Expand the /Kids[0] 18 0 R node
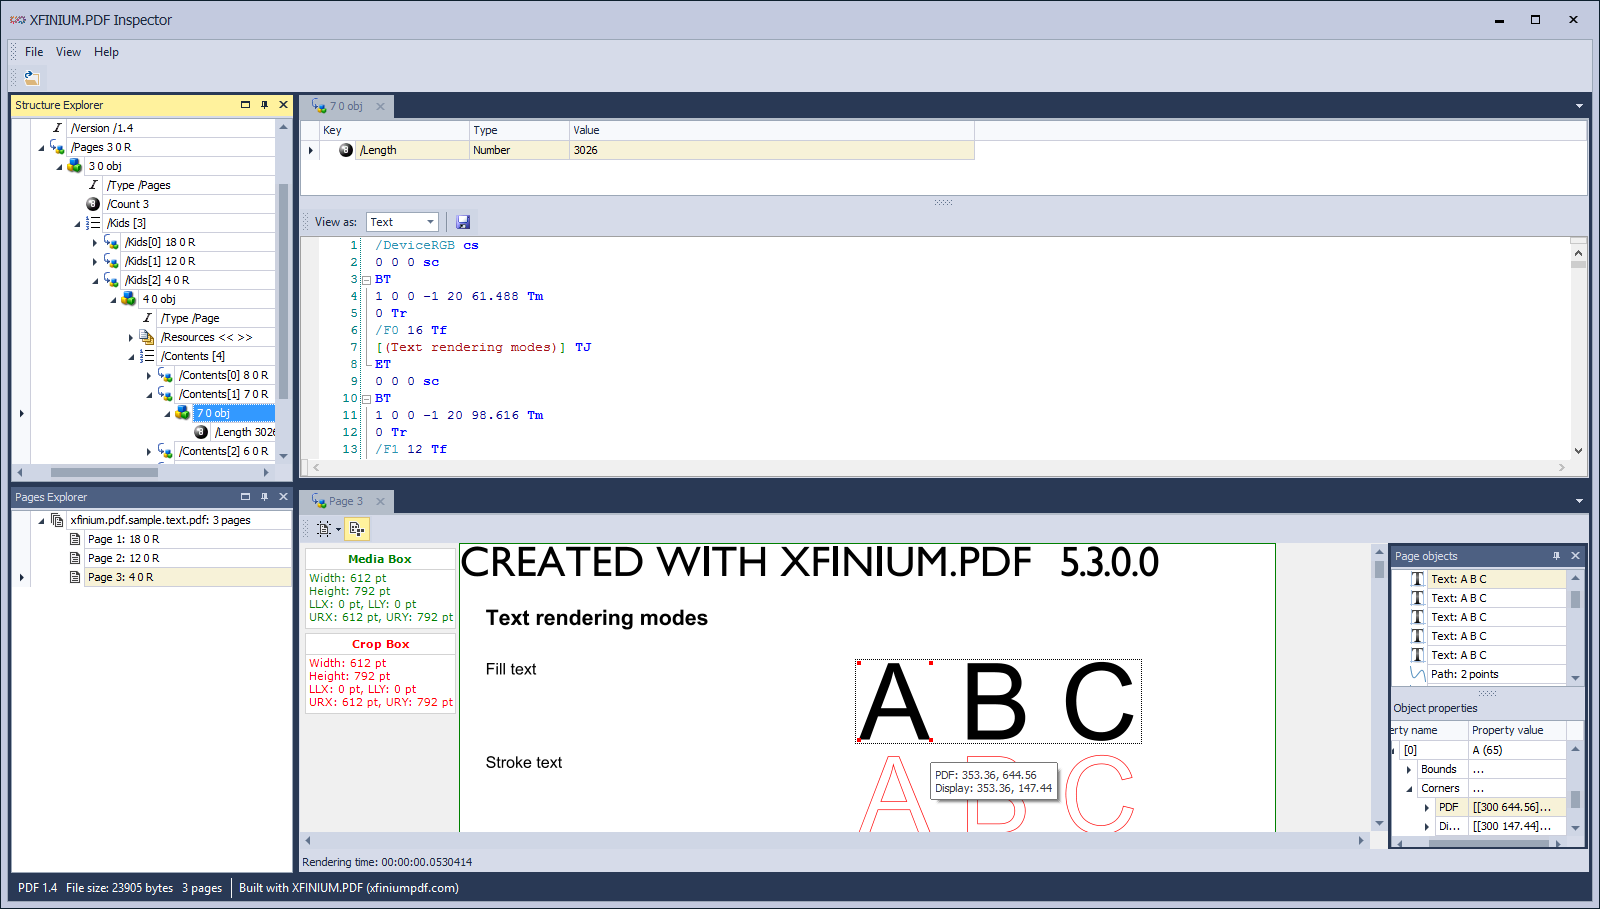 click(95, 242)
